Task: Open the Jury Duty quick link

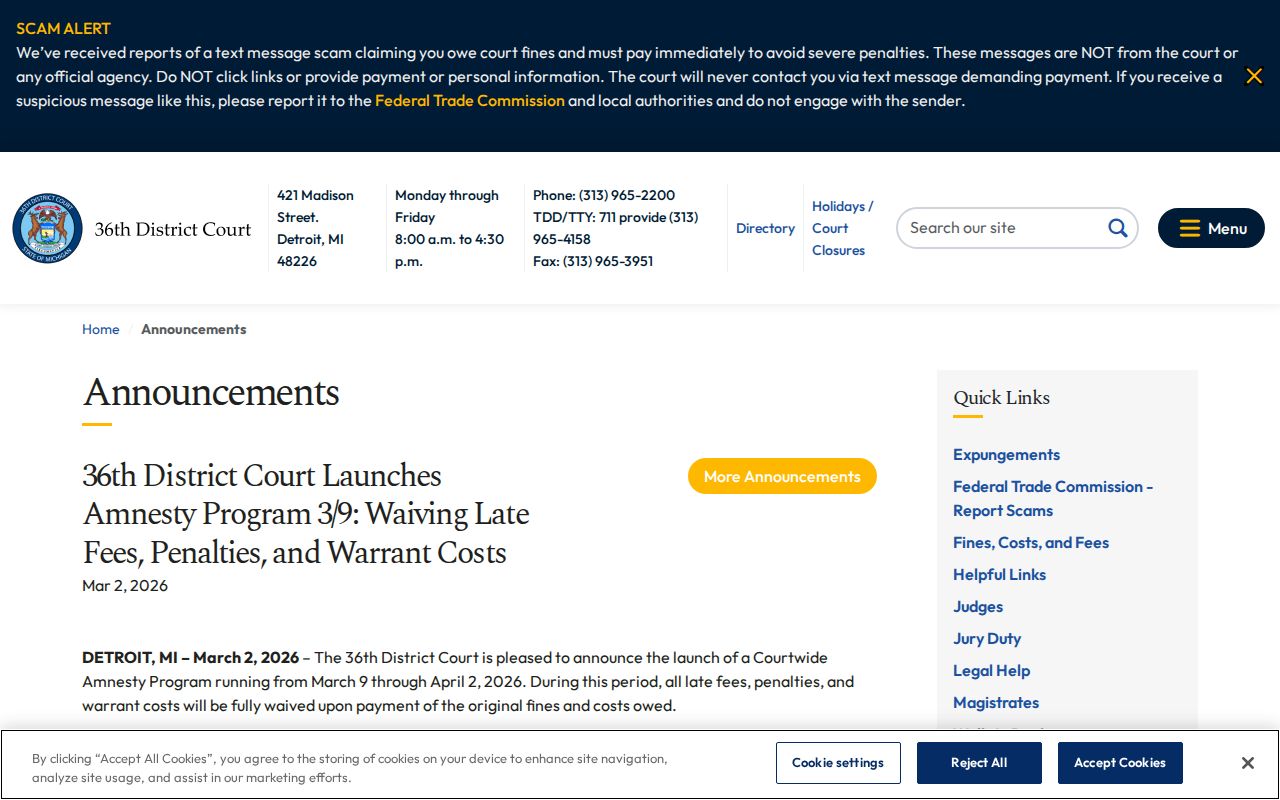Action: coord(987,638)
